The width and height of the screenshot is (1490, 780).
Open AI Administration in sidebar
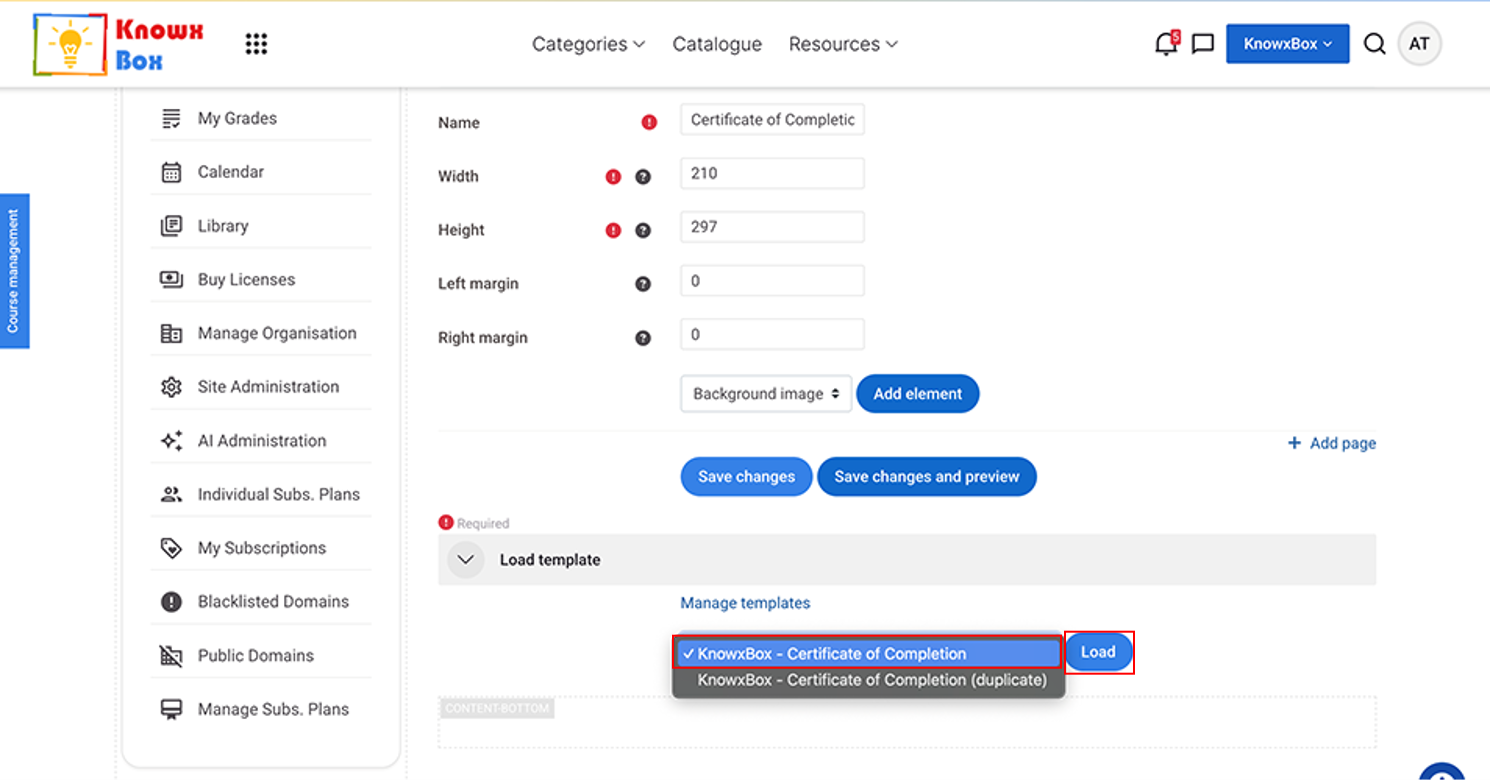[x=261, y=441]
